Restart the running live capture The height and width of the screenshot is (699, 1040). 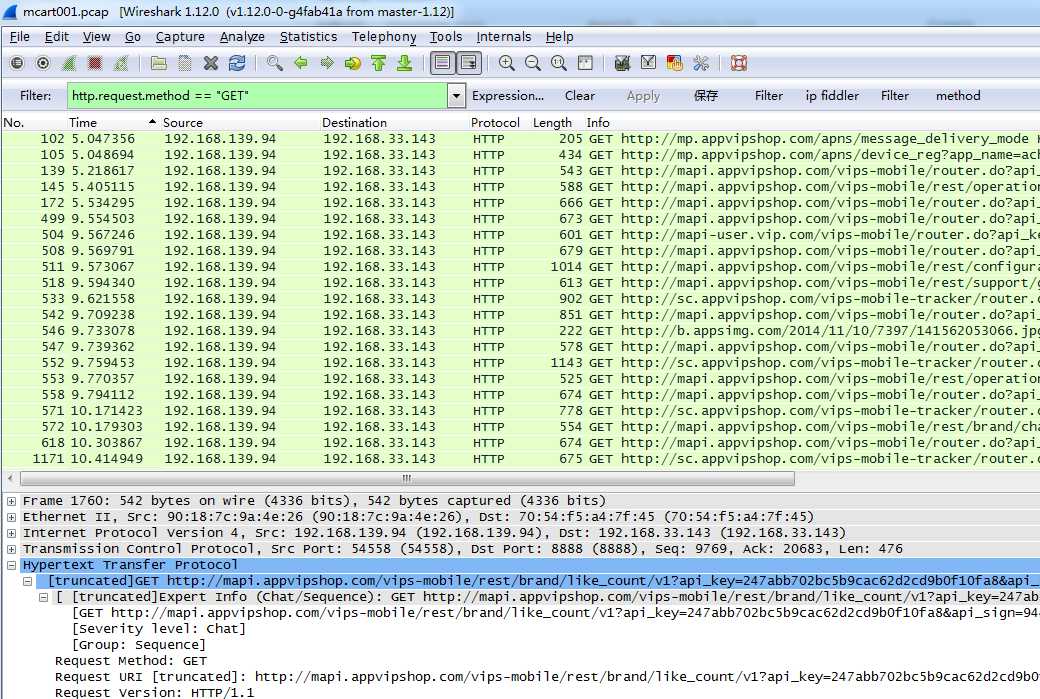point(121,63)
